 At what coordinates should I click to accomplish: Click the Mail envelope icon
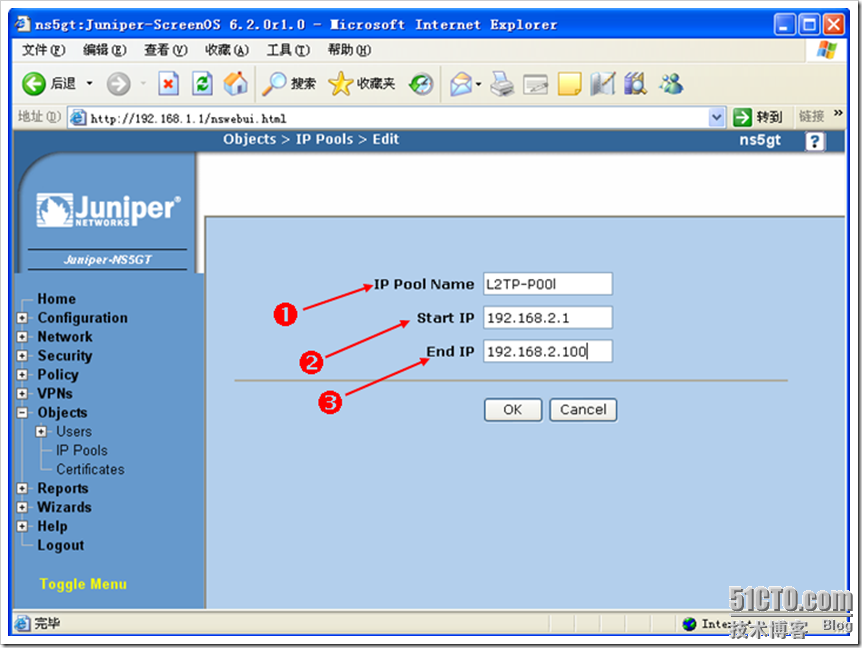(x=461, y=84)
